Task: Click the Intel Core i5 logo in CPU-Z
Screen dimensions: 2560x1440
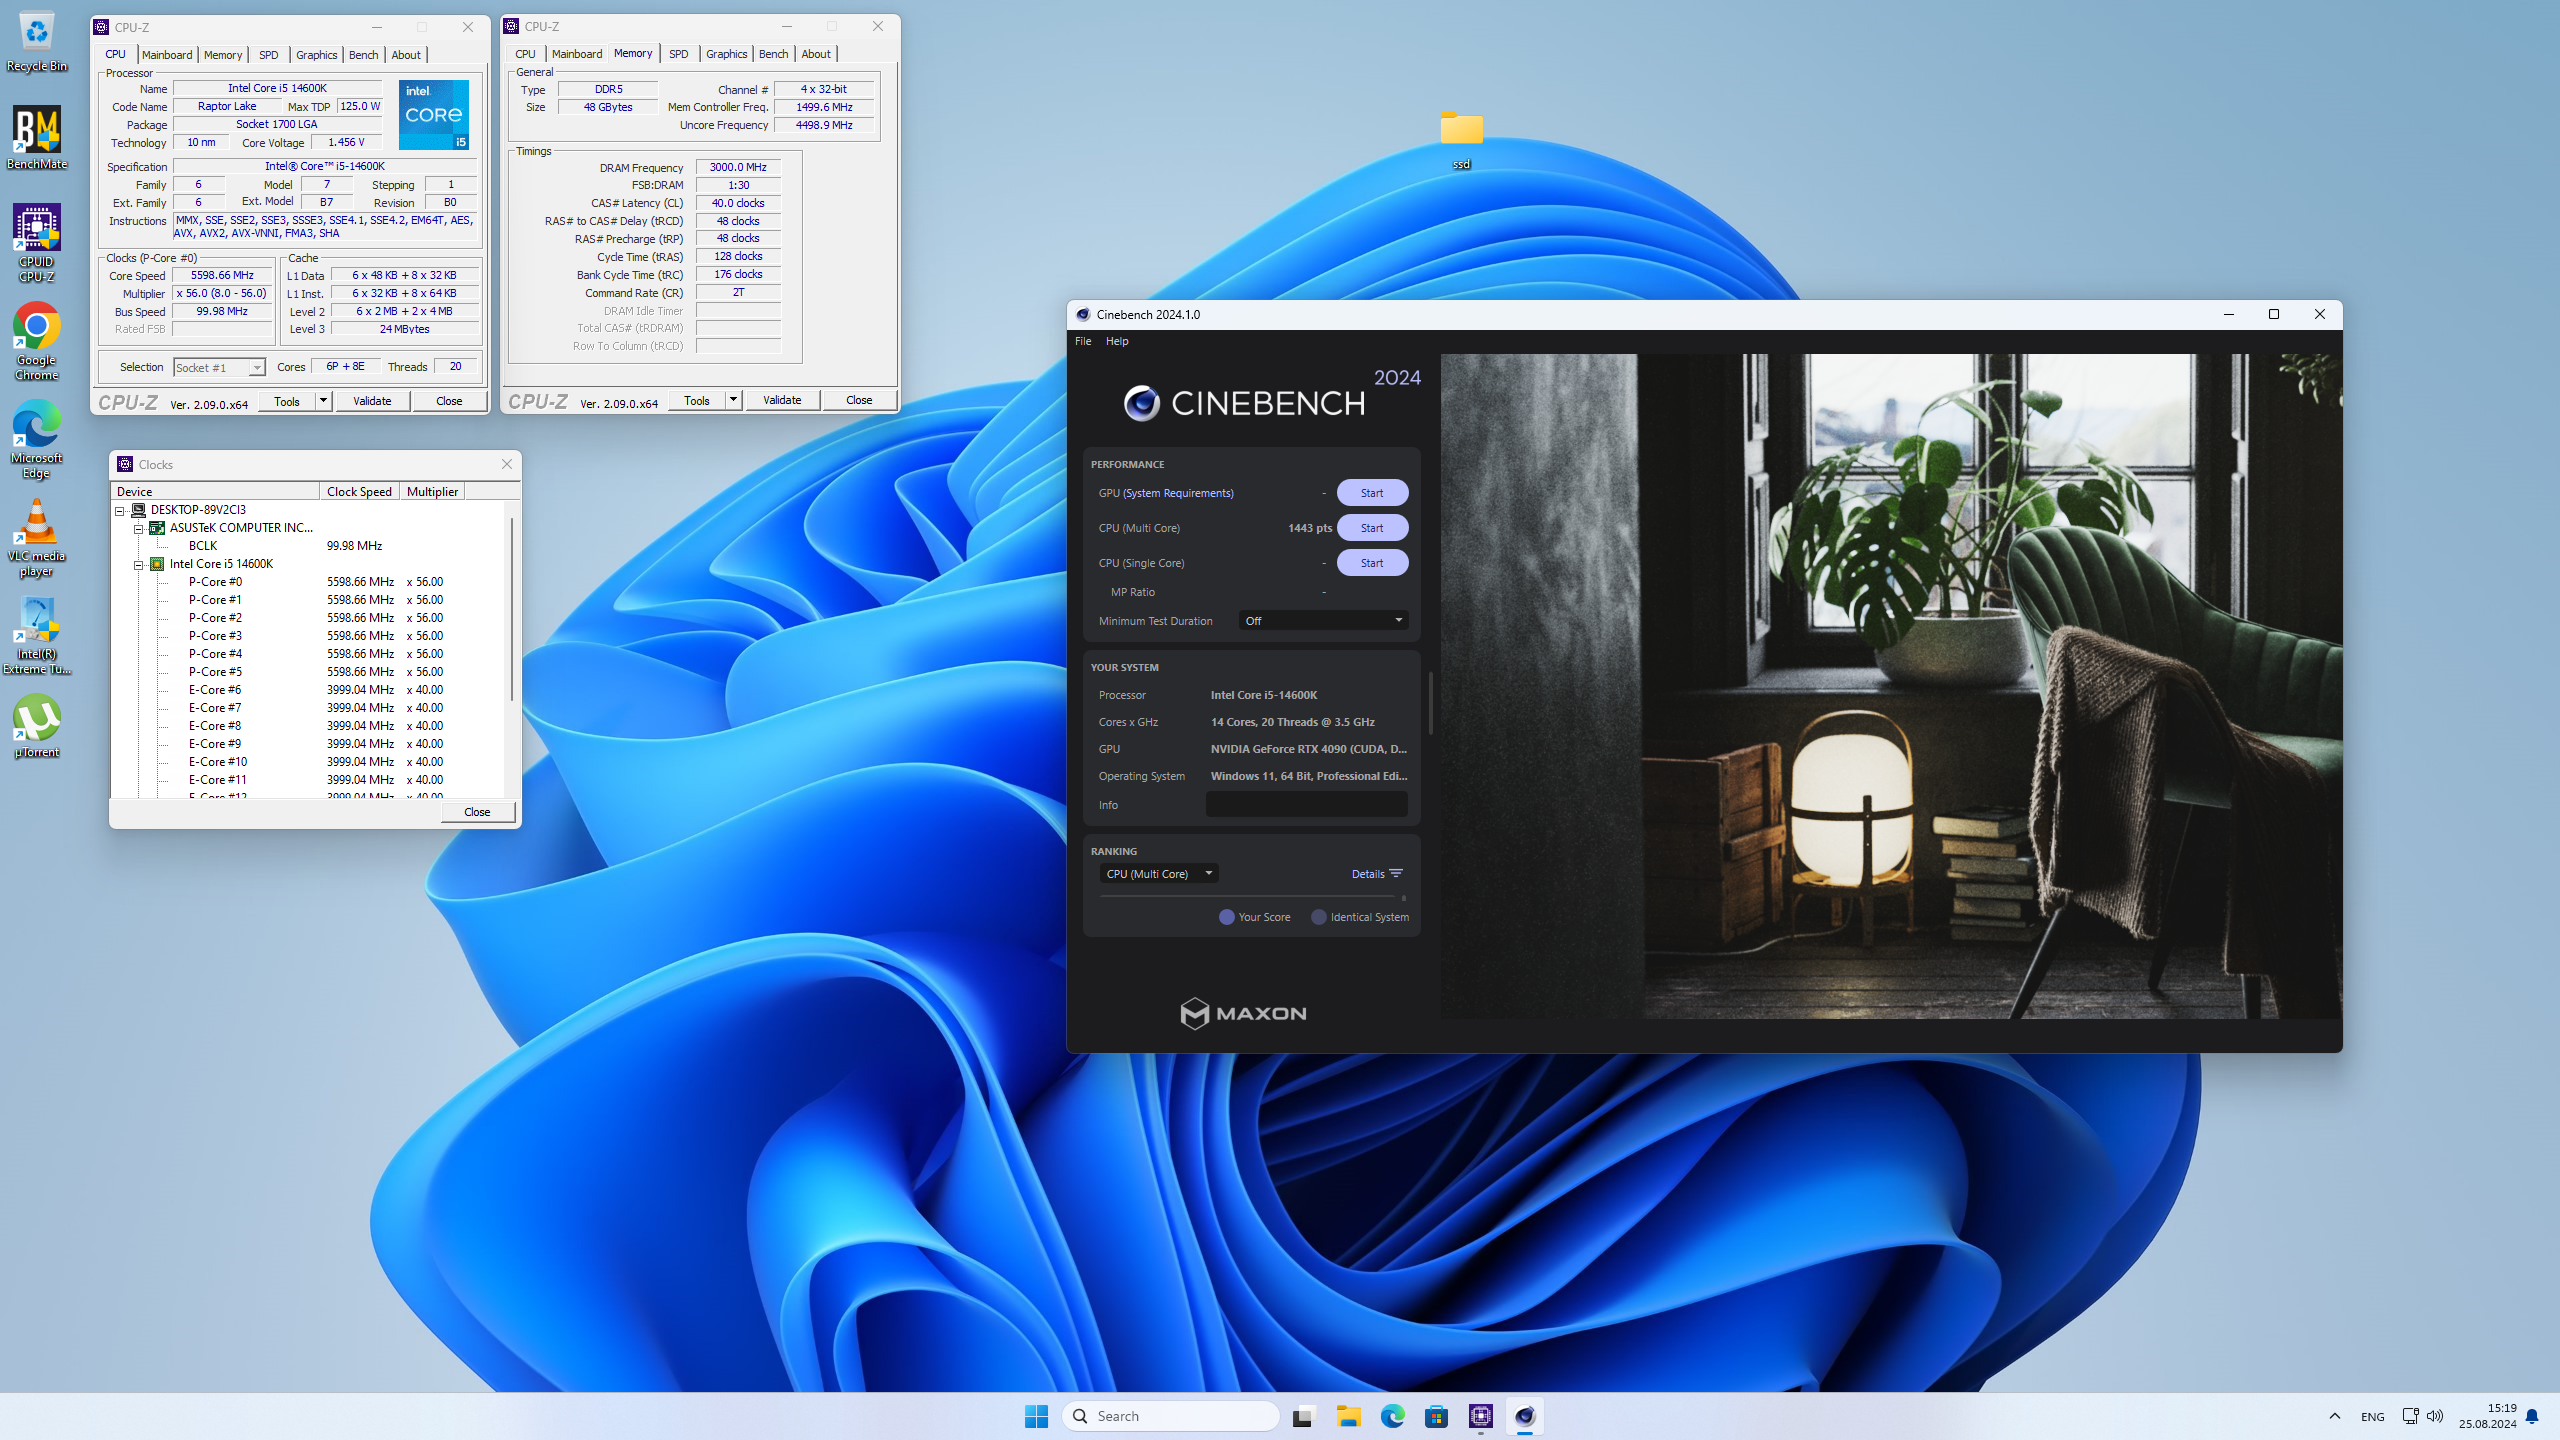Action: tap(434, 115)
